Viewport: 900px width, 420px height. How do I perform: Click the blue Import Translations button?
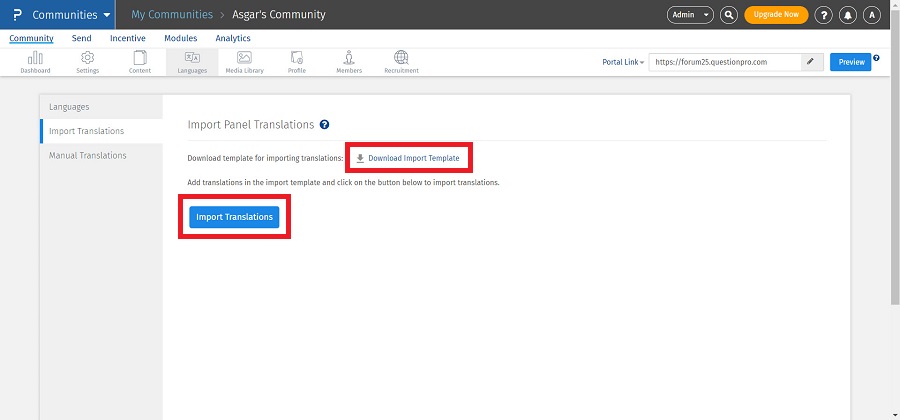click(x=234, y=217)
